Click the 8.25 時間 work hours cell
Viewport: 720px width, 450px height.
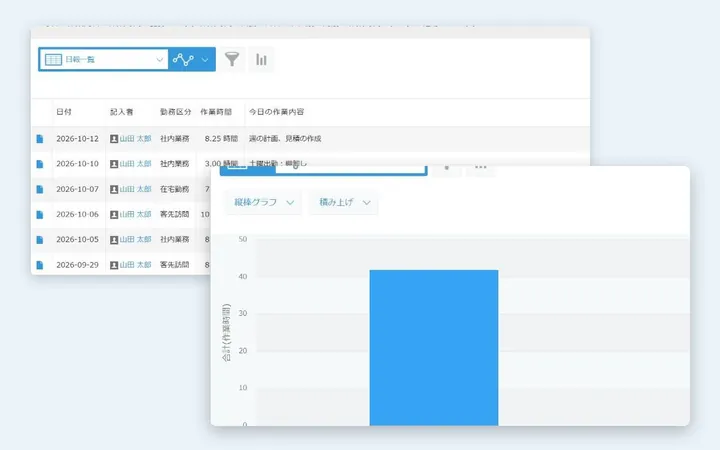pyautogui.click(x=221, y=139)
